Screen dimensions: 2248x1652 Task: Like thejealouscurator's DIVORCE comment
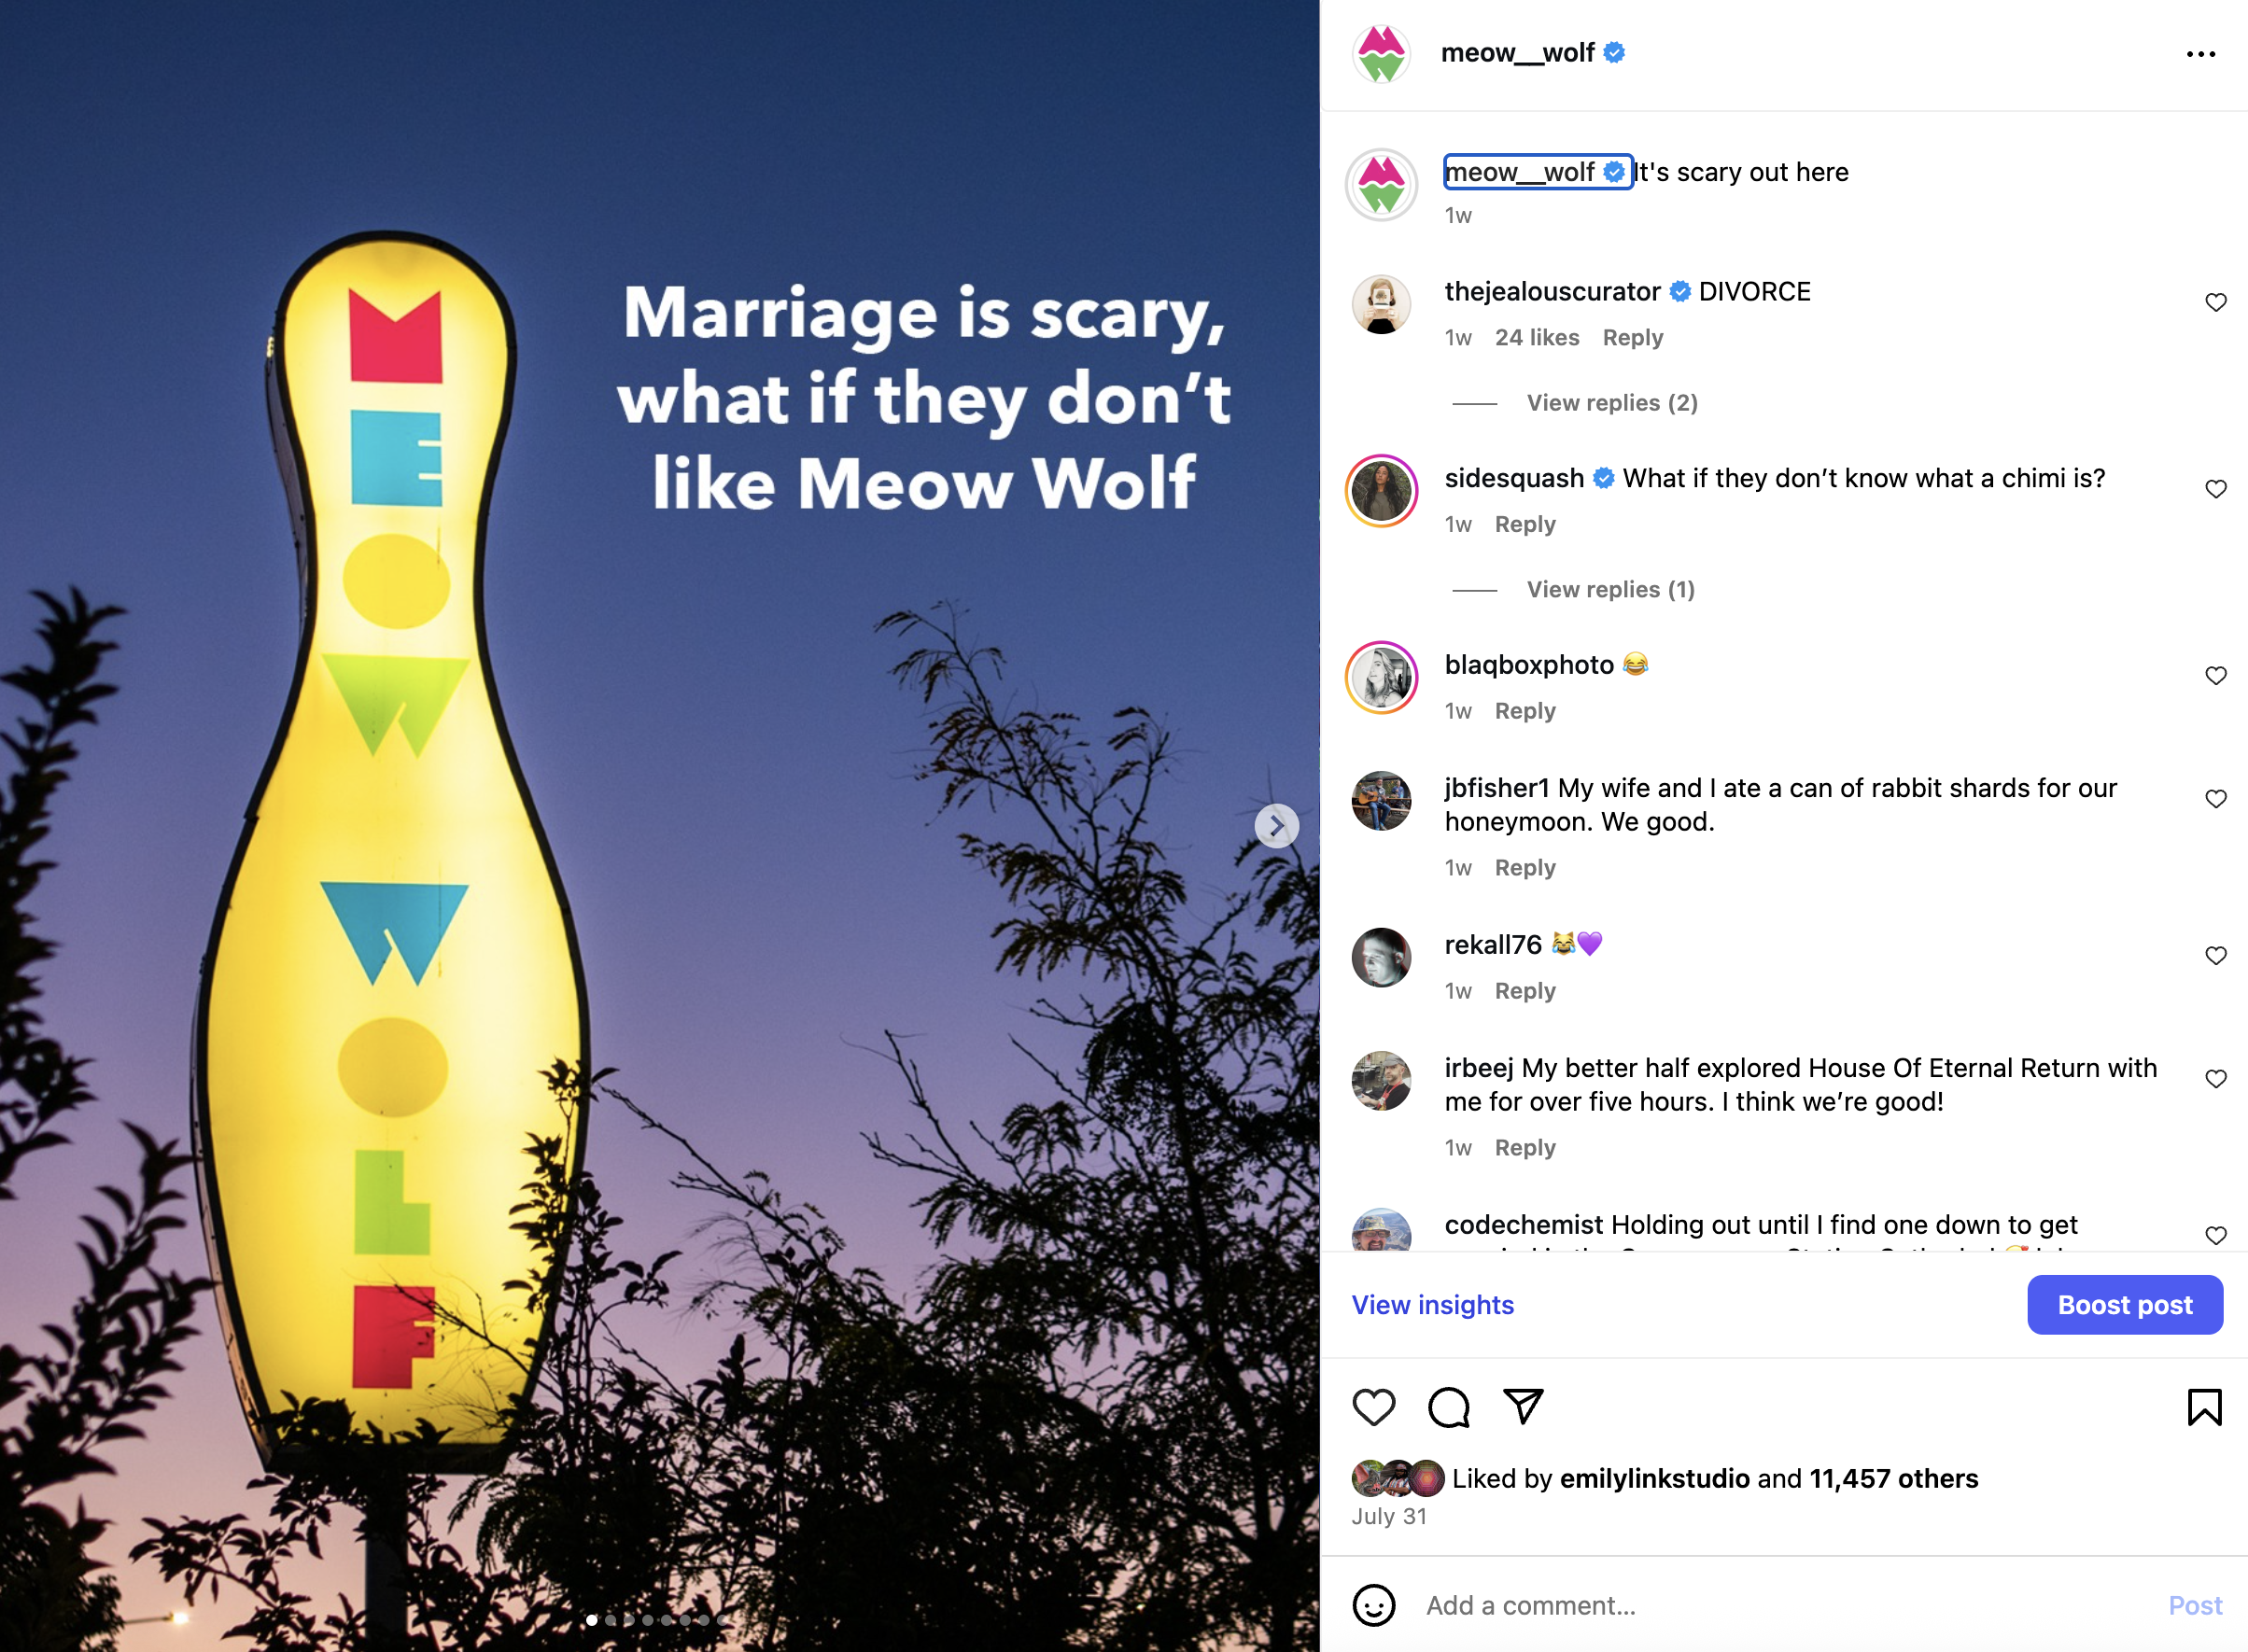click(2215, 302)
